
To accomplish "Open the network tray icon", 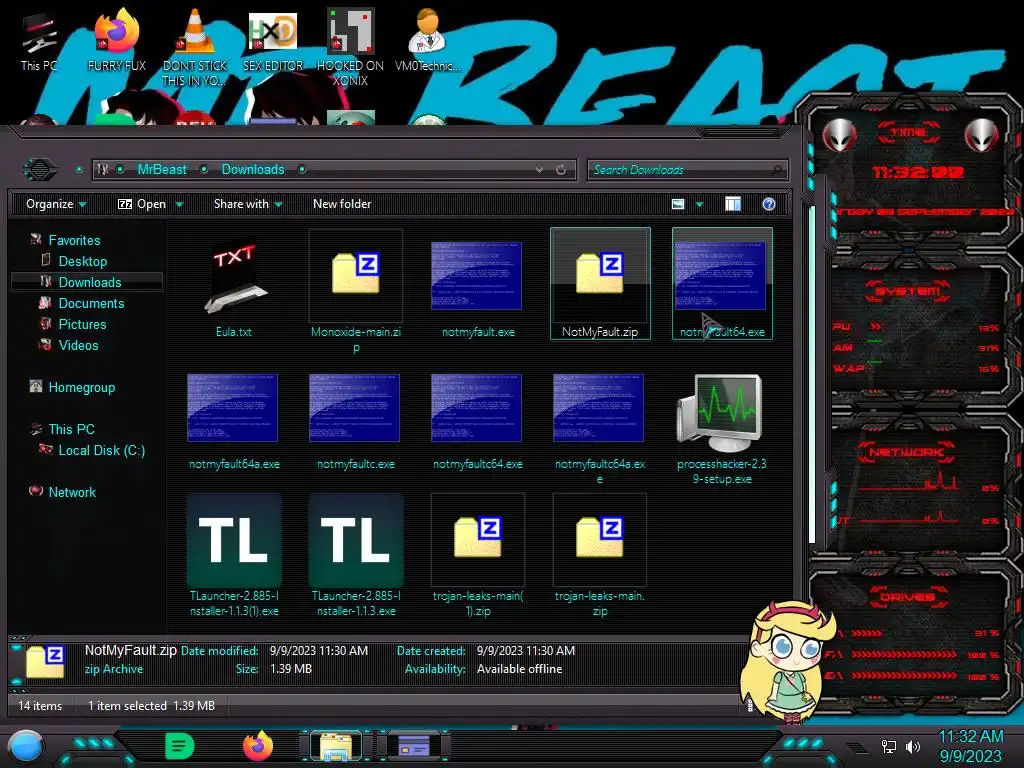I will click(x=889, y=746).
